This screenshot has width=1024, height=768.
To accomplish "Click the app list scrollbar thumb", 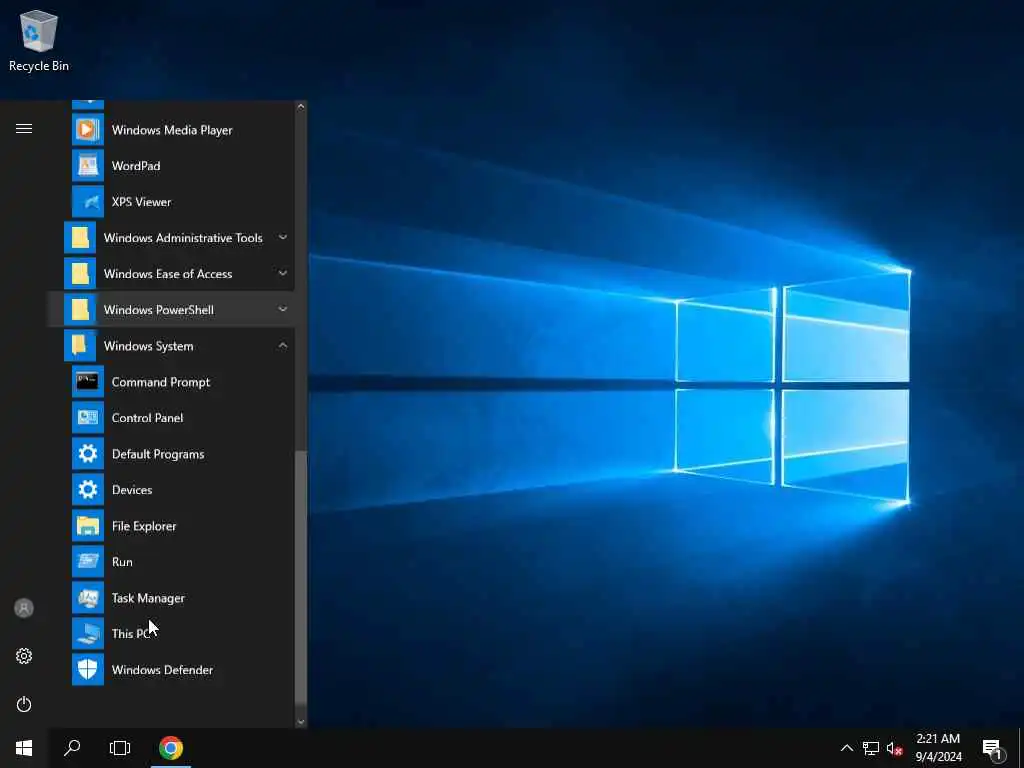I will 300,578.
